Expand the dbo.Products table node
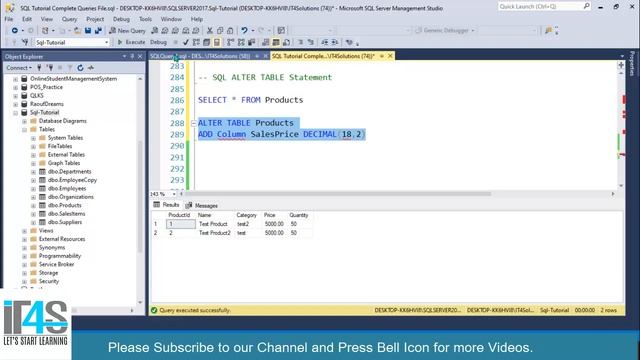640x360 pixels. click(33, 205)
